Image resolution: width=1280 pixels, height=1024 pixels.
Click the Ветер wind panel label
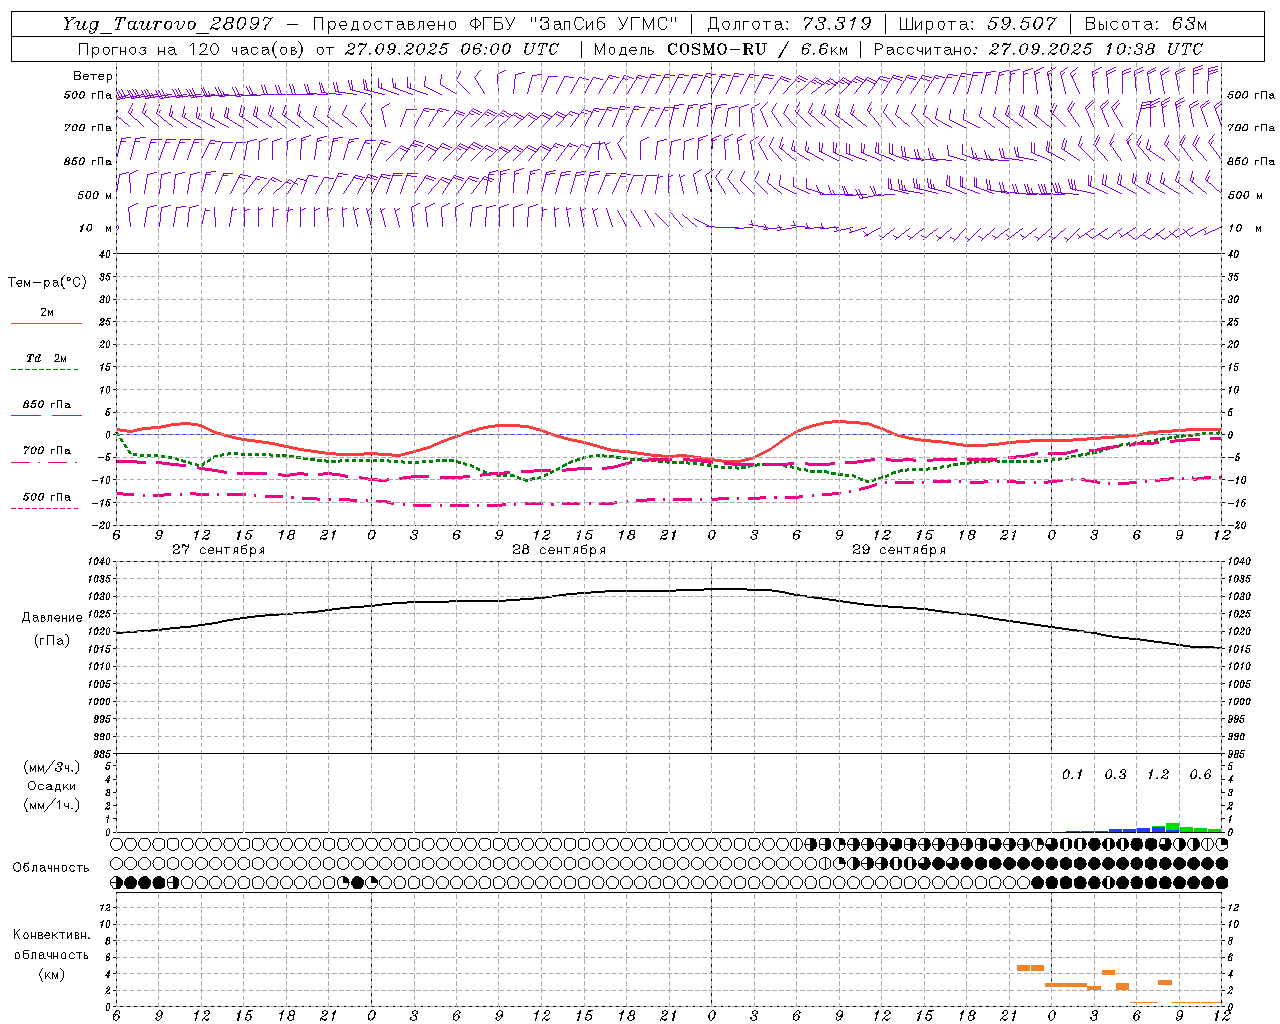coord(93,76)
